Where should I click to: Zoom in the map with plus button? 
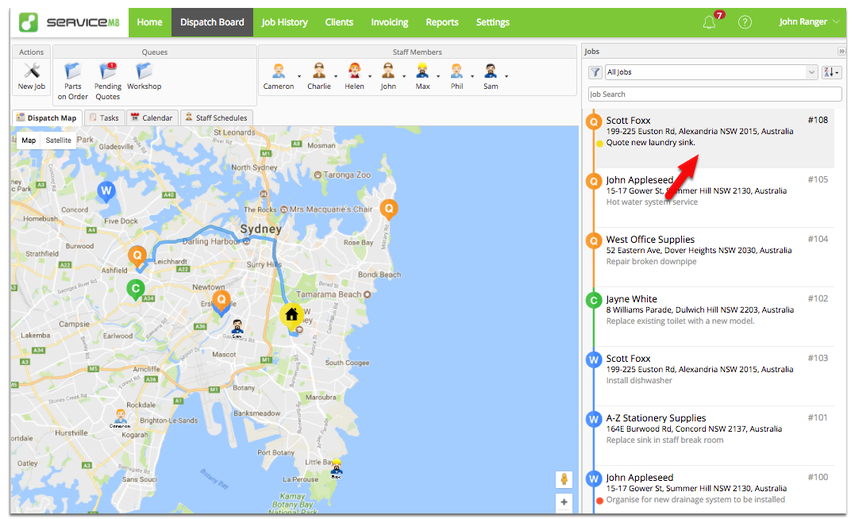click(564, 502)
